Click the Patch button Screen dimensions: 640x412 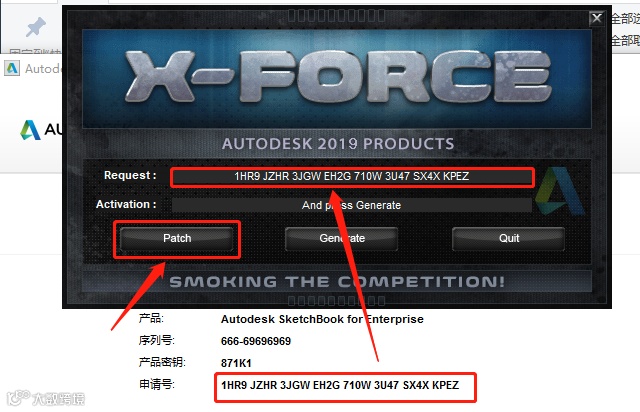(177, 238)
